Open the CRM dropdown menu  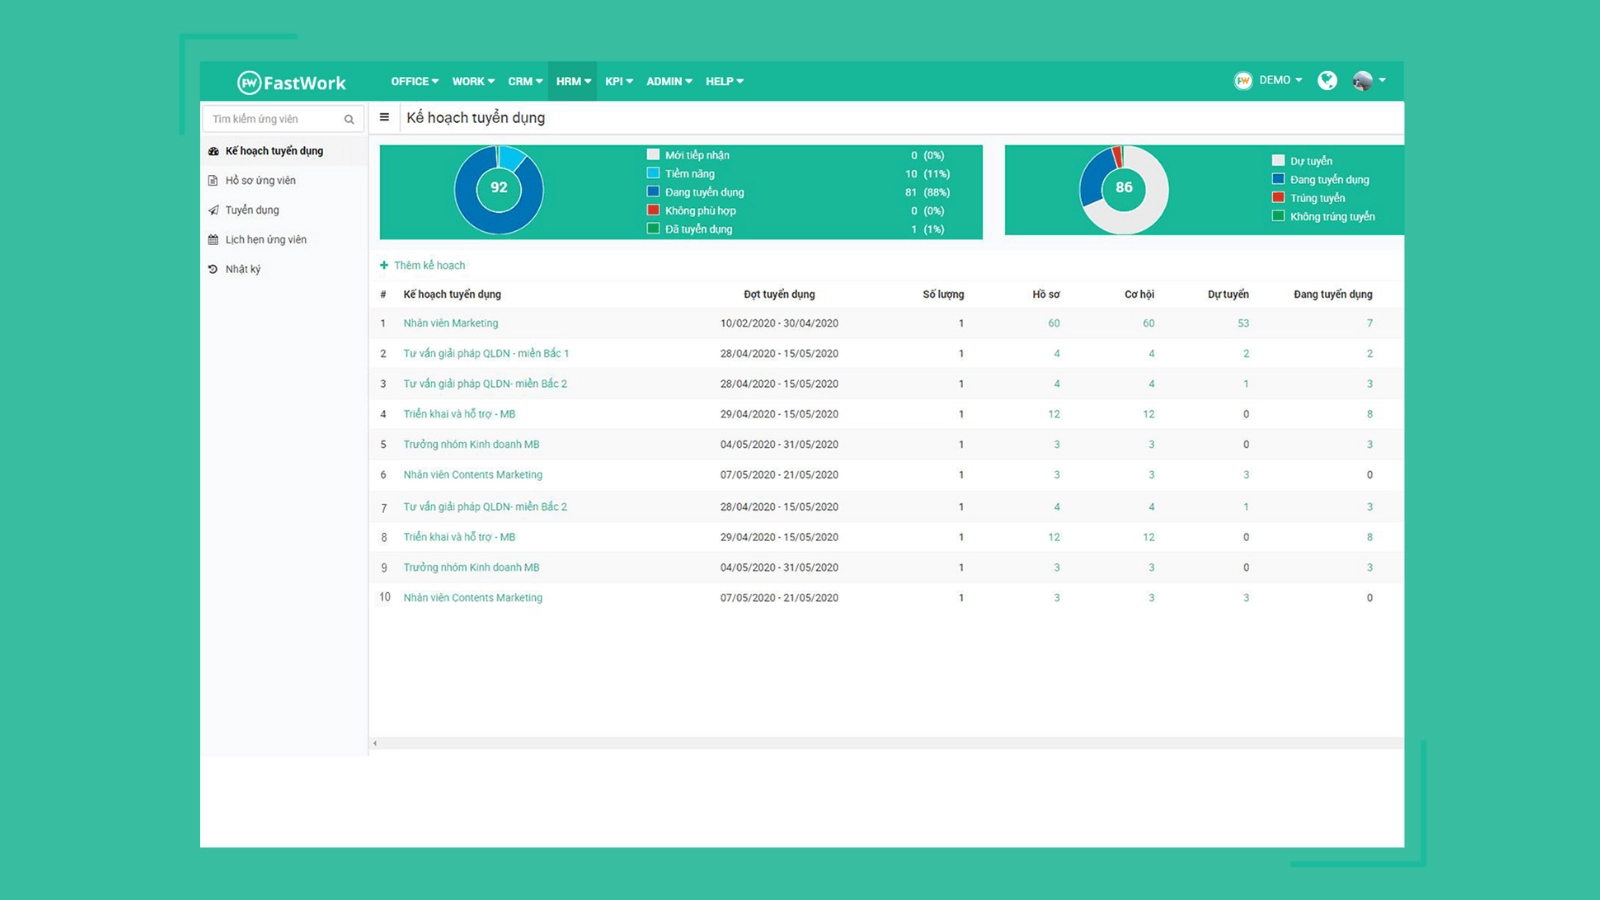[525, 81]
